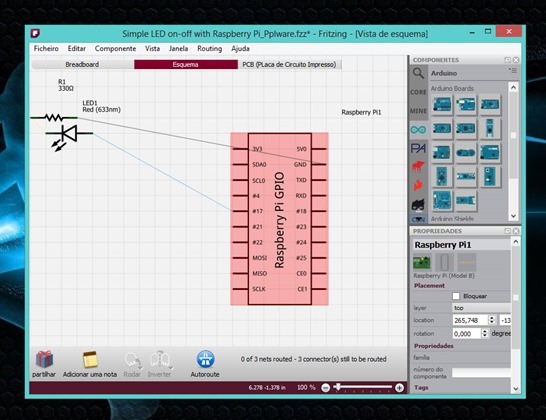Select the CORE parts bin
This screenshot has width=546, height=420.
coord(418,92)
